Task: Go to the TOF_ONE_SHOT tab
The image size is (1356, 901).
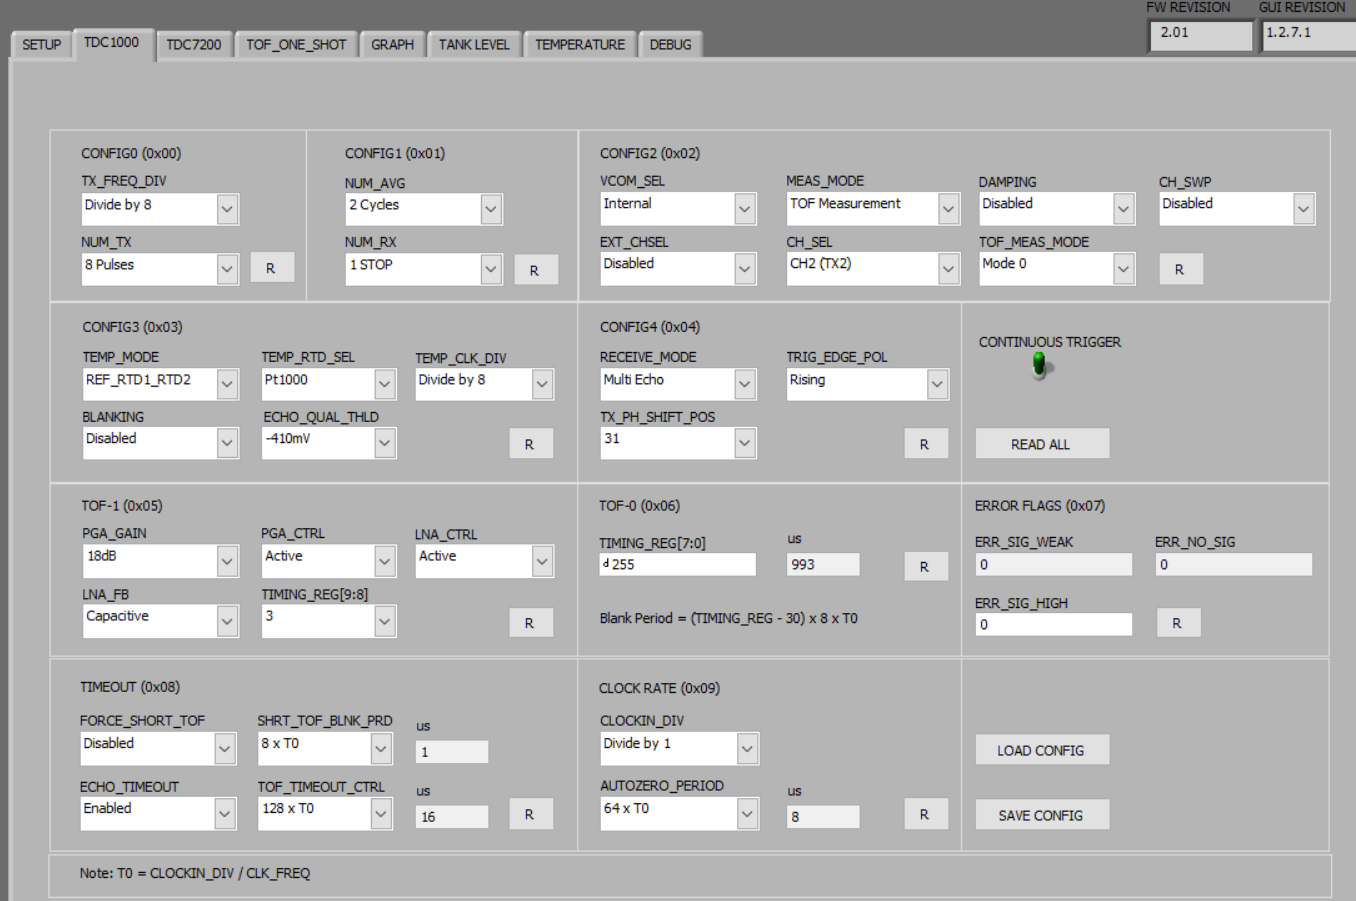Action: [296, 45]
